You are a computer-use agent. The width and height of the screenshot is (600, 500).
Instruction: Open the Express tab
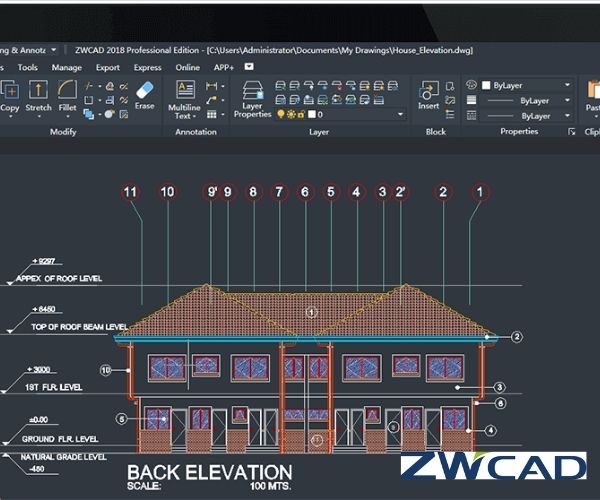point(147,67)
